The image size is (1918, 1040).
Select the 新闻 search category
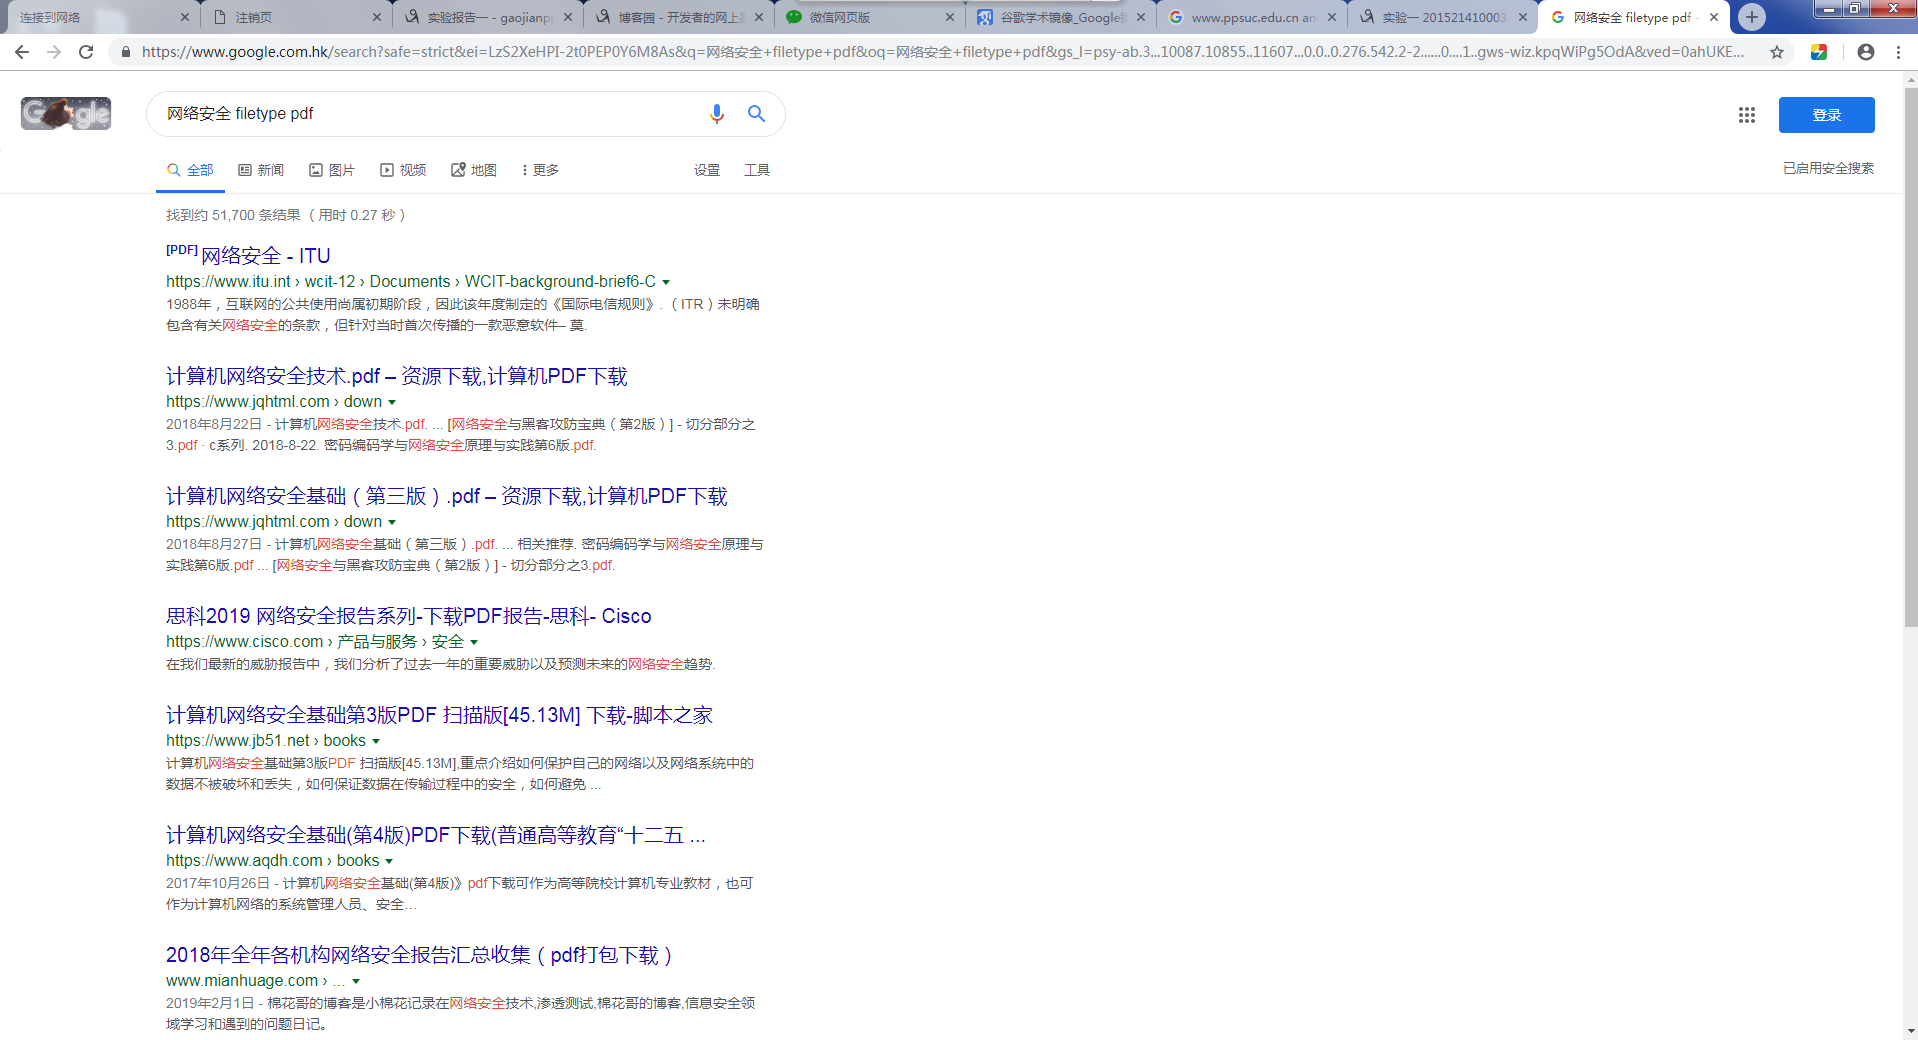point(261,170)
